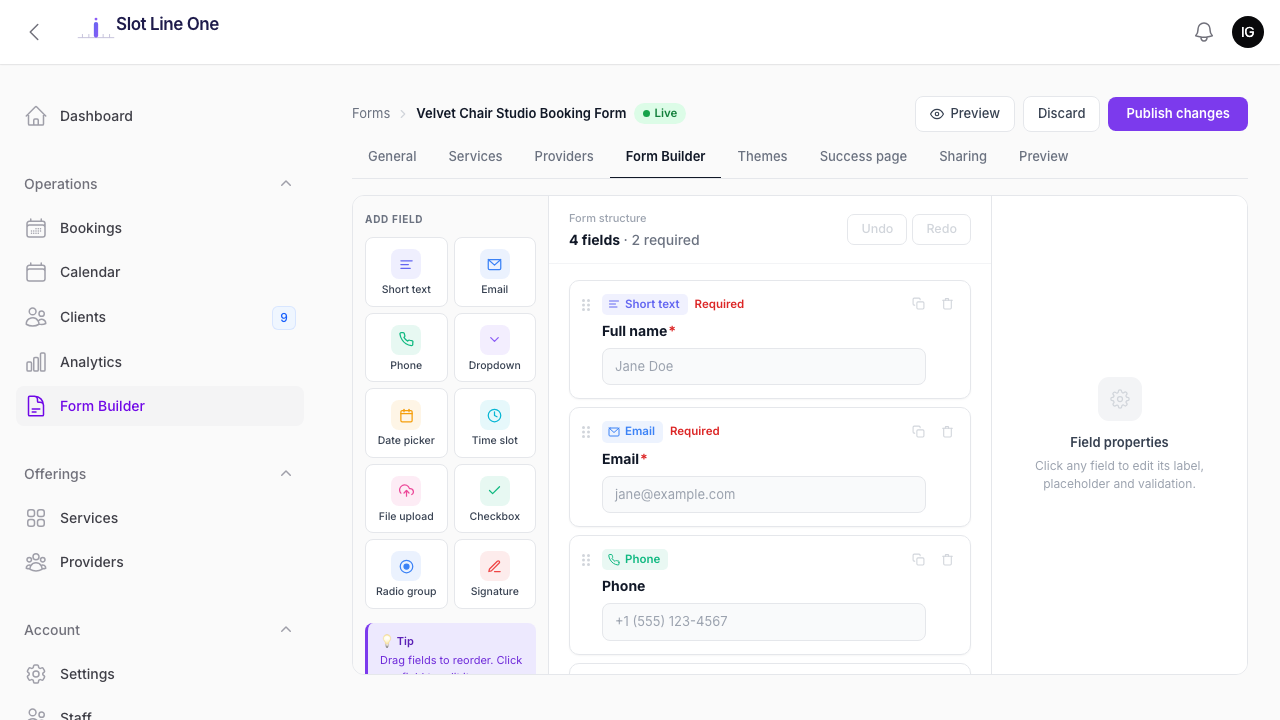Screen dimensions: 1280x720
Task: Click the Preview button with eye icon
Action: [965, 114]
